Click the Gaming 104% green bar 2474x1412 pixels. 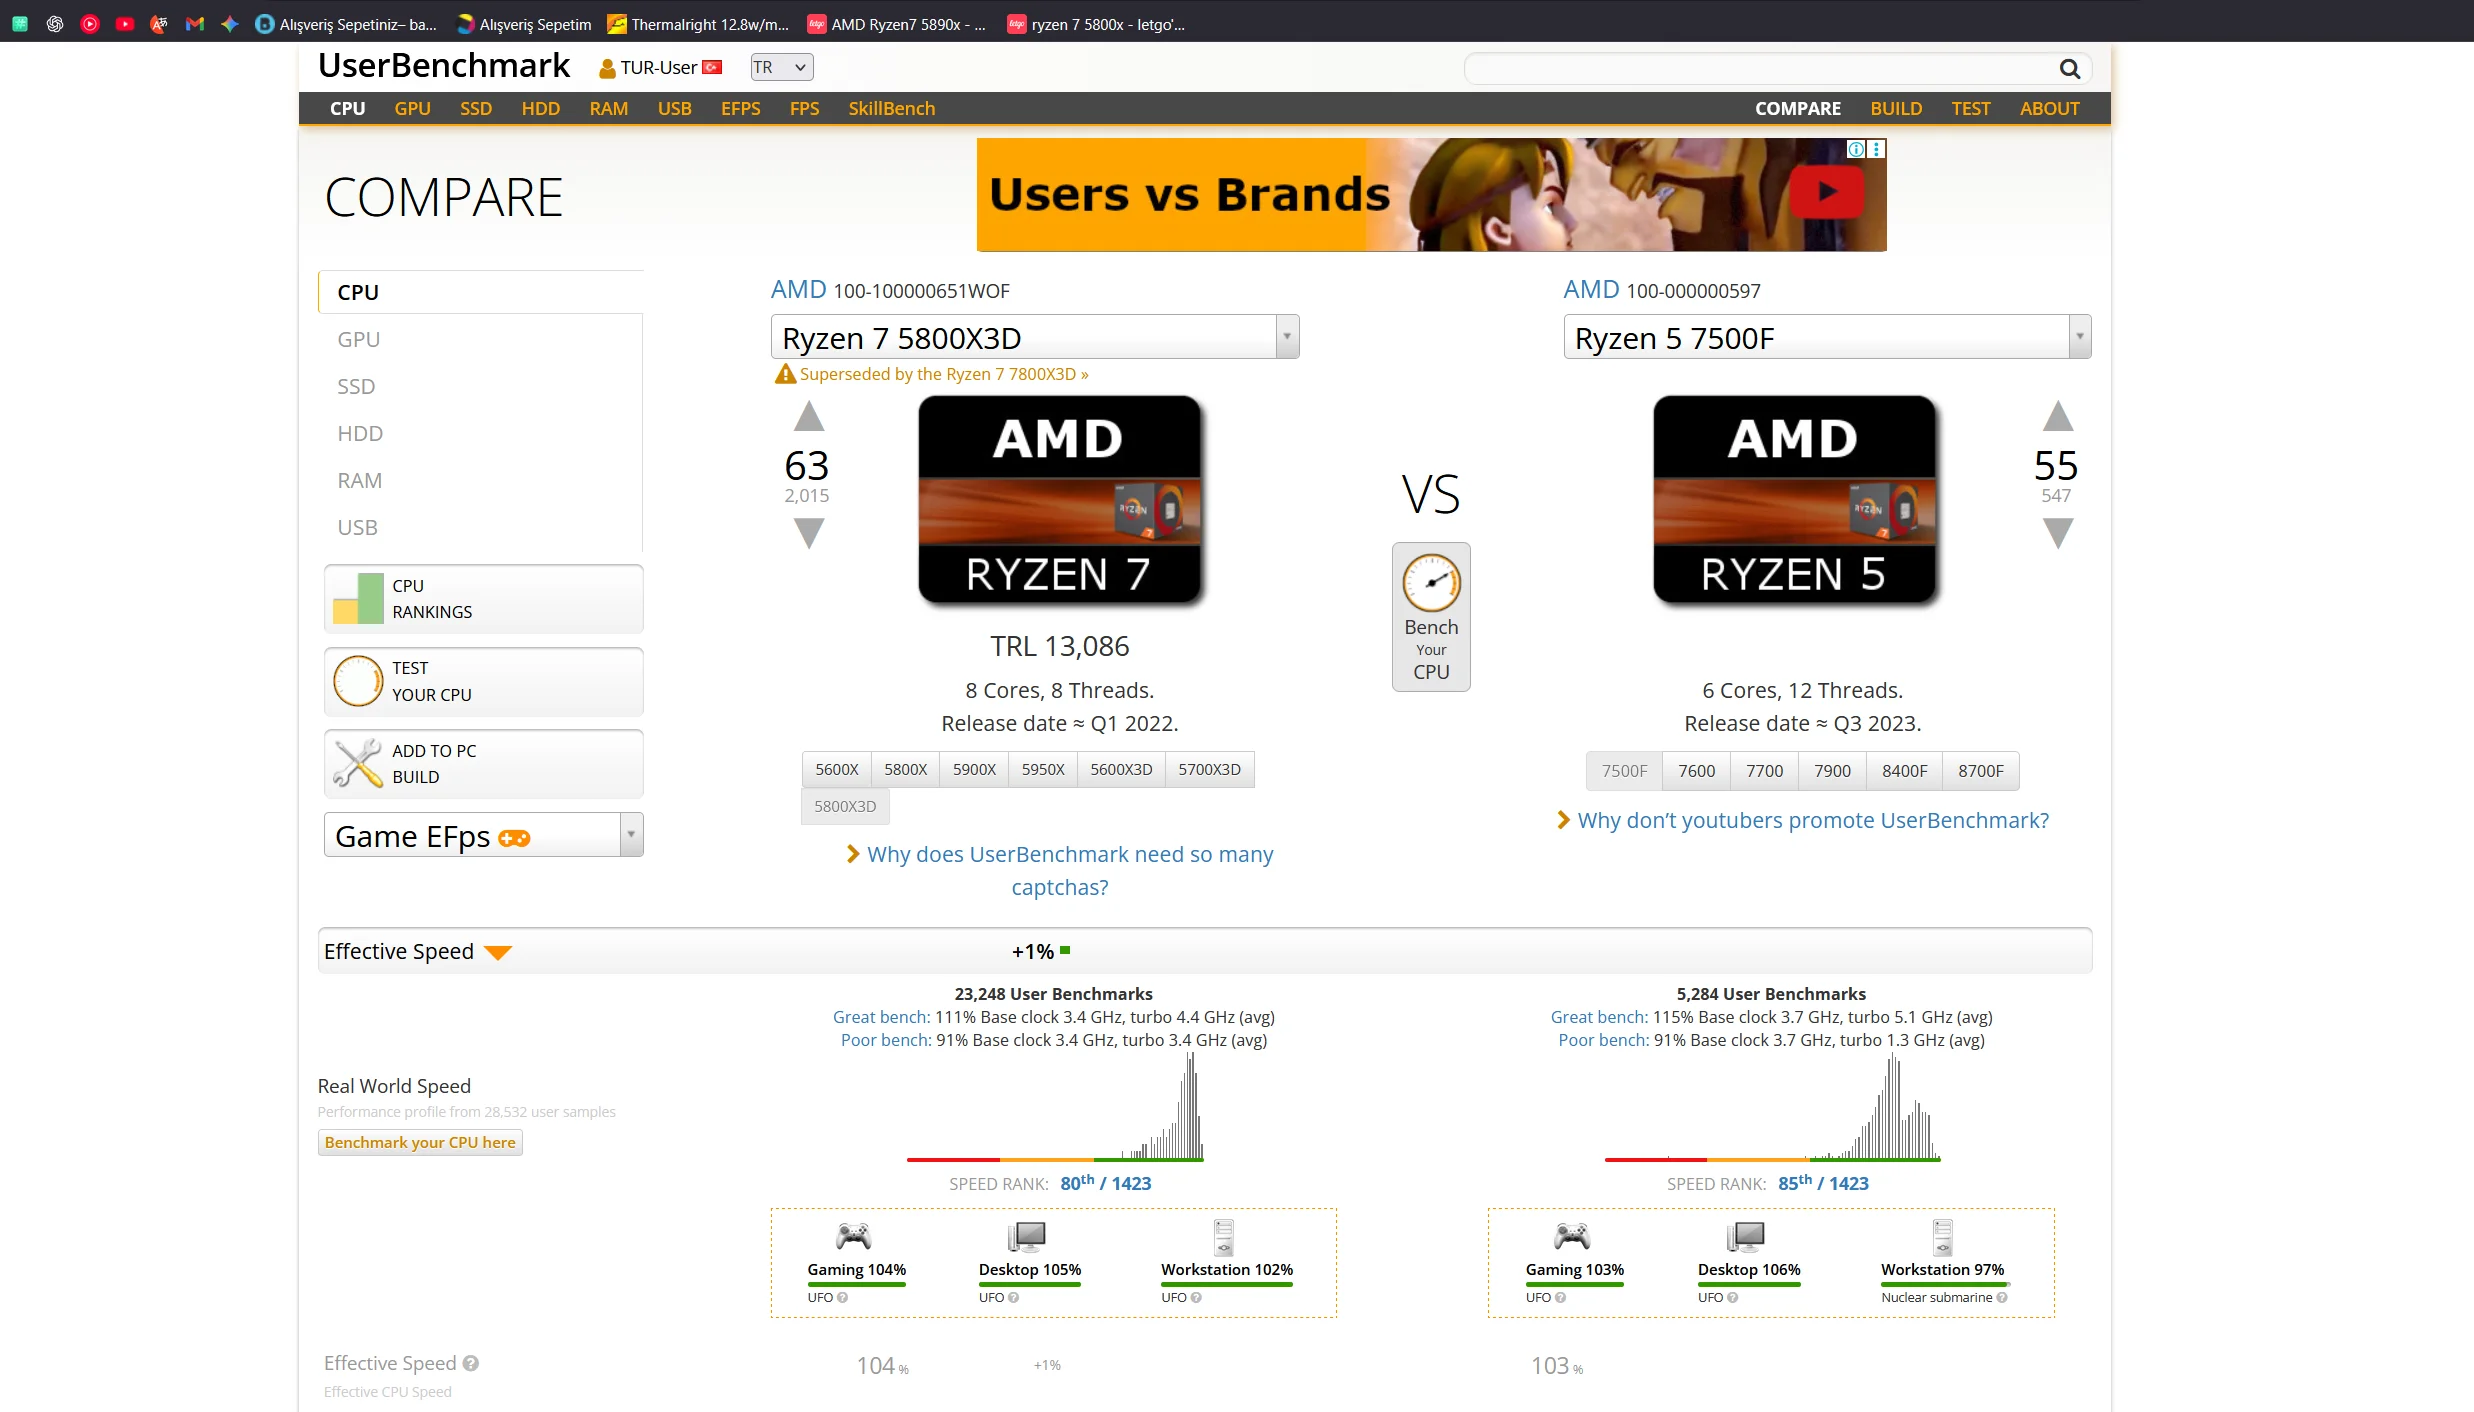pyautogui.click(x=856, y=1284)
